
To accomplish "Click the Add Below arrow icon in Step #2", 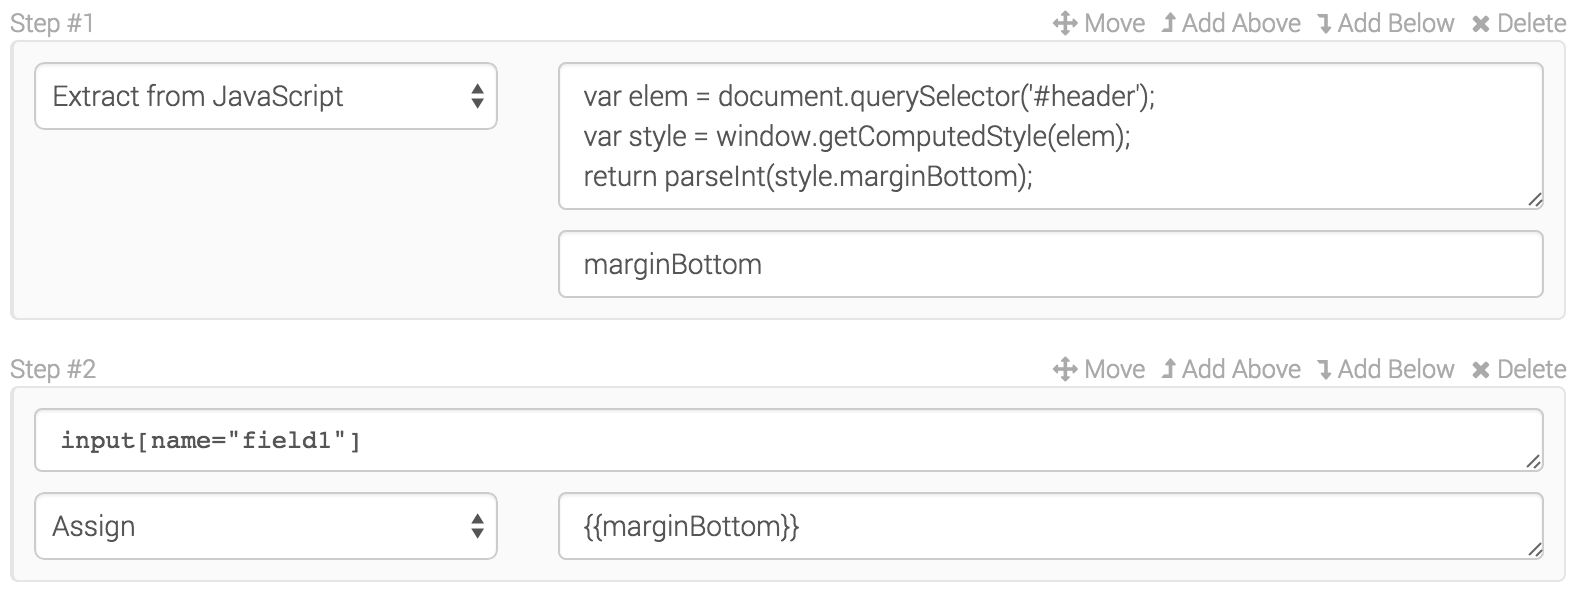I will [x=1325, y=368].
